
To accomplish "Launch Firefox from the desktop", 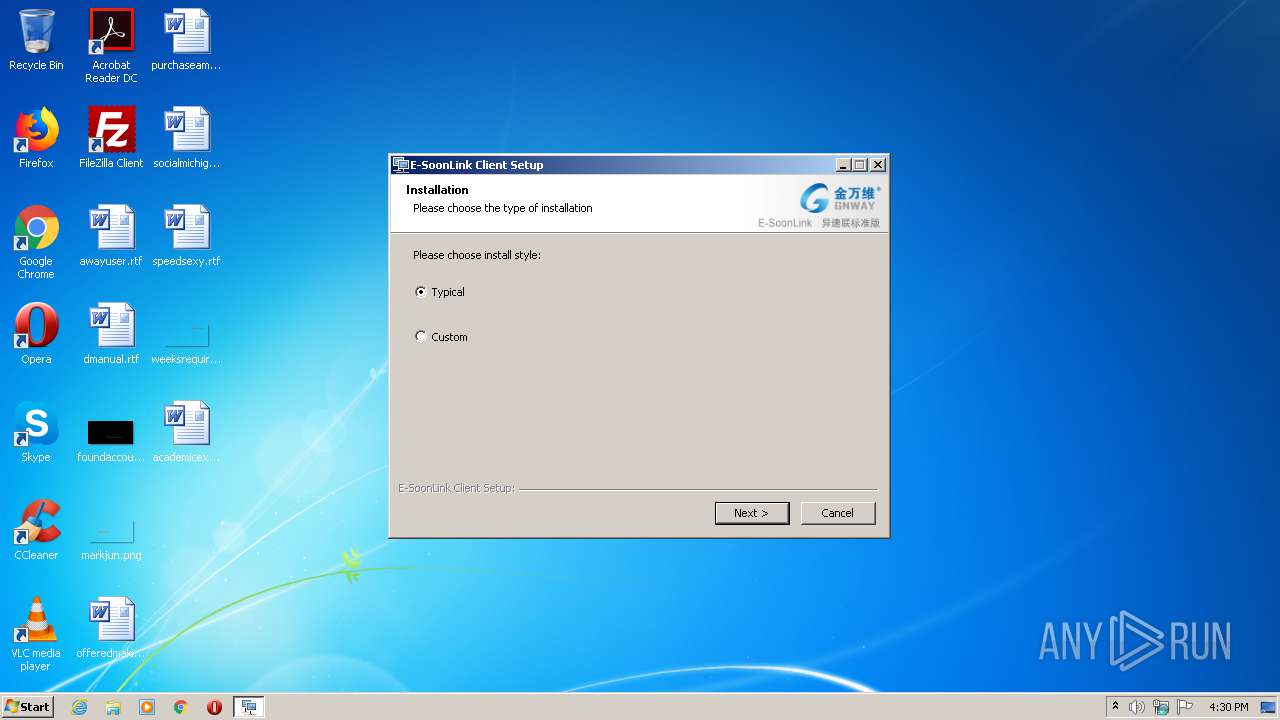I will [36, 138].
